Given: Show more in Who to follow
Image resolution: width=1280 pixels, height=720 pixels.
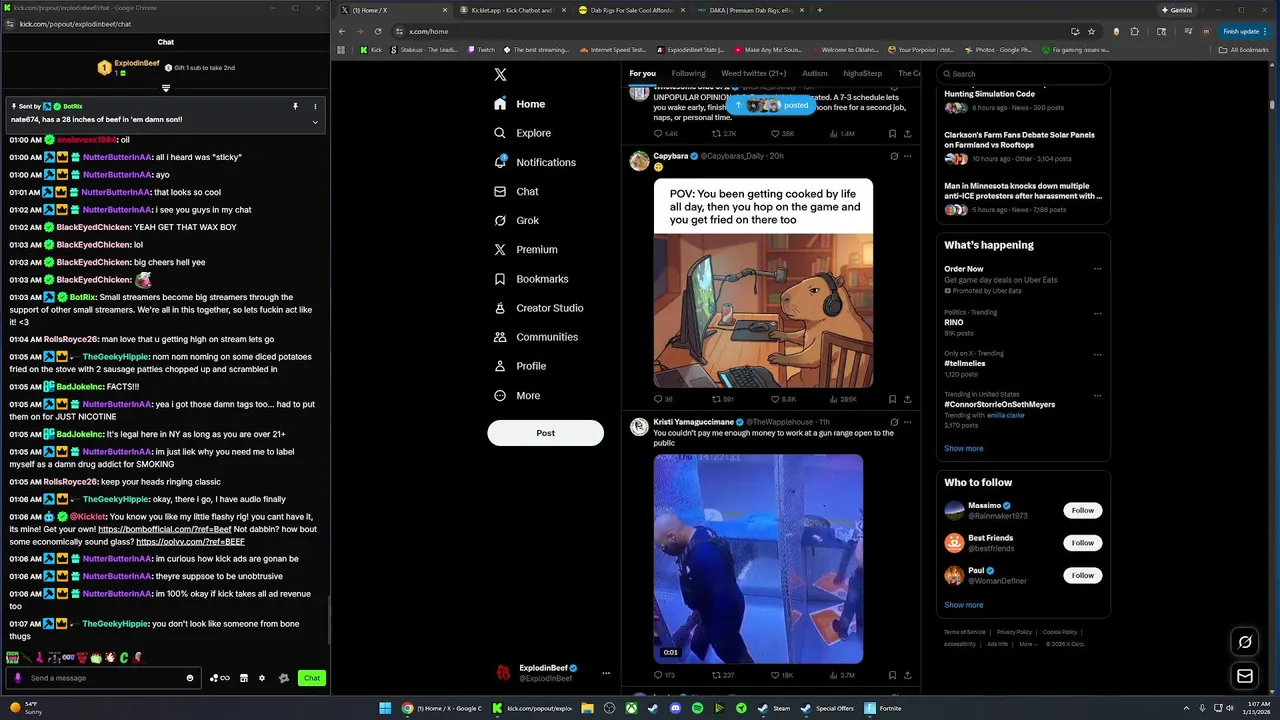Looking at the screenshot, I should (x=963, y=605).
